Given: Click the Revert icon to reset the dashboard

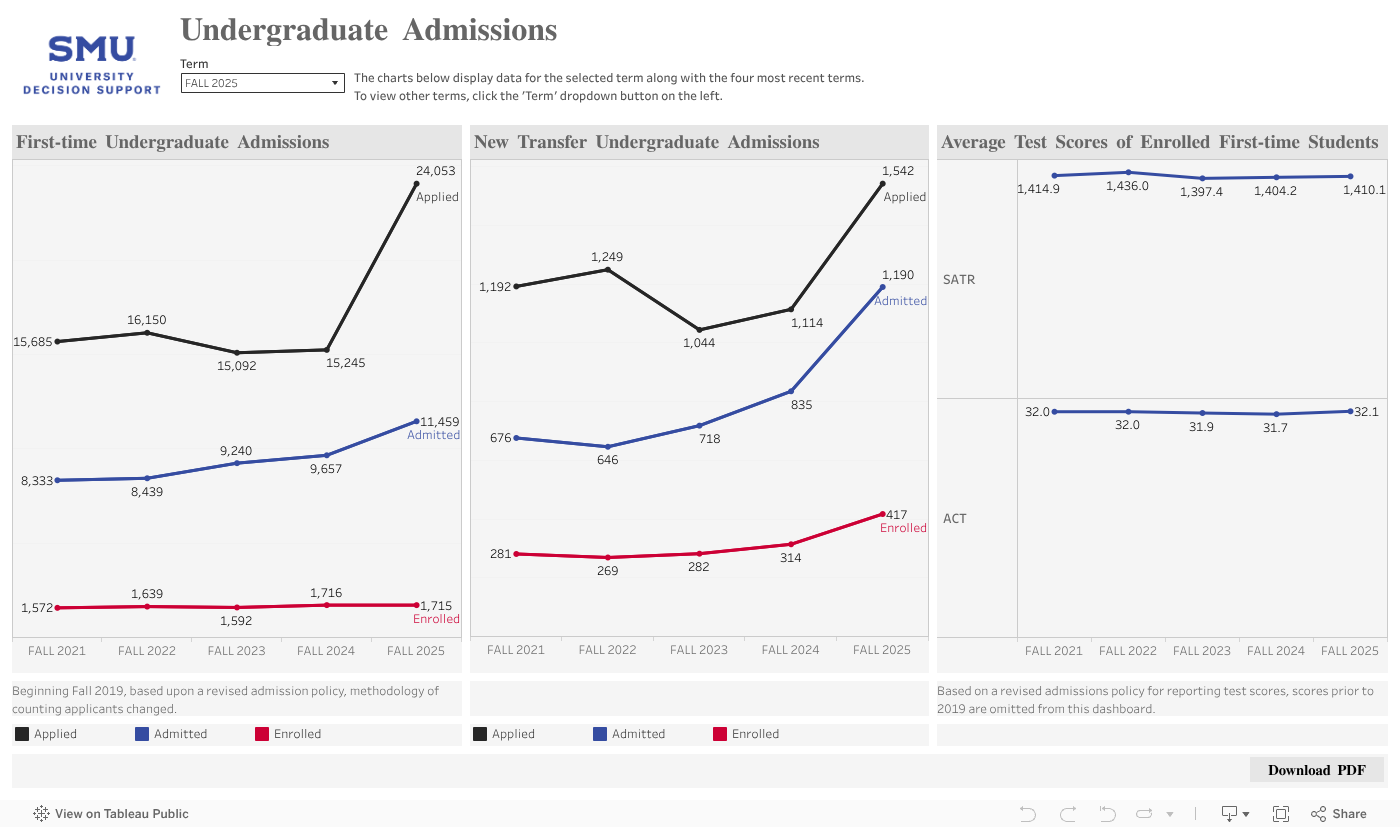Looking at the screenshot, I should click(x=1106, y=813).
